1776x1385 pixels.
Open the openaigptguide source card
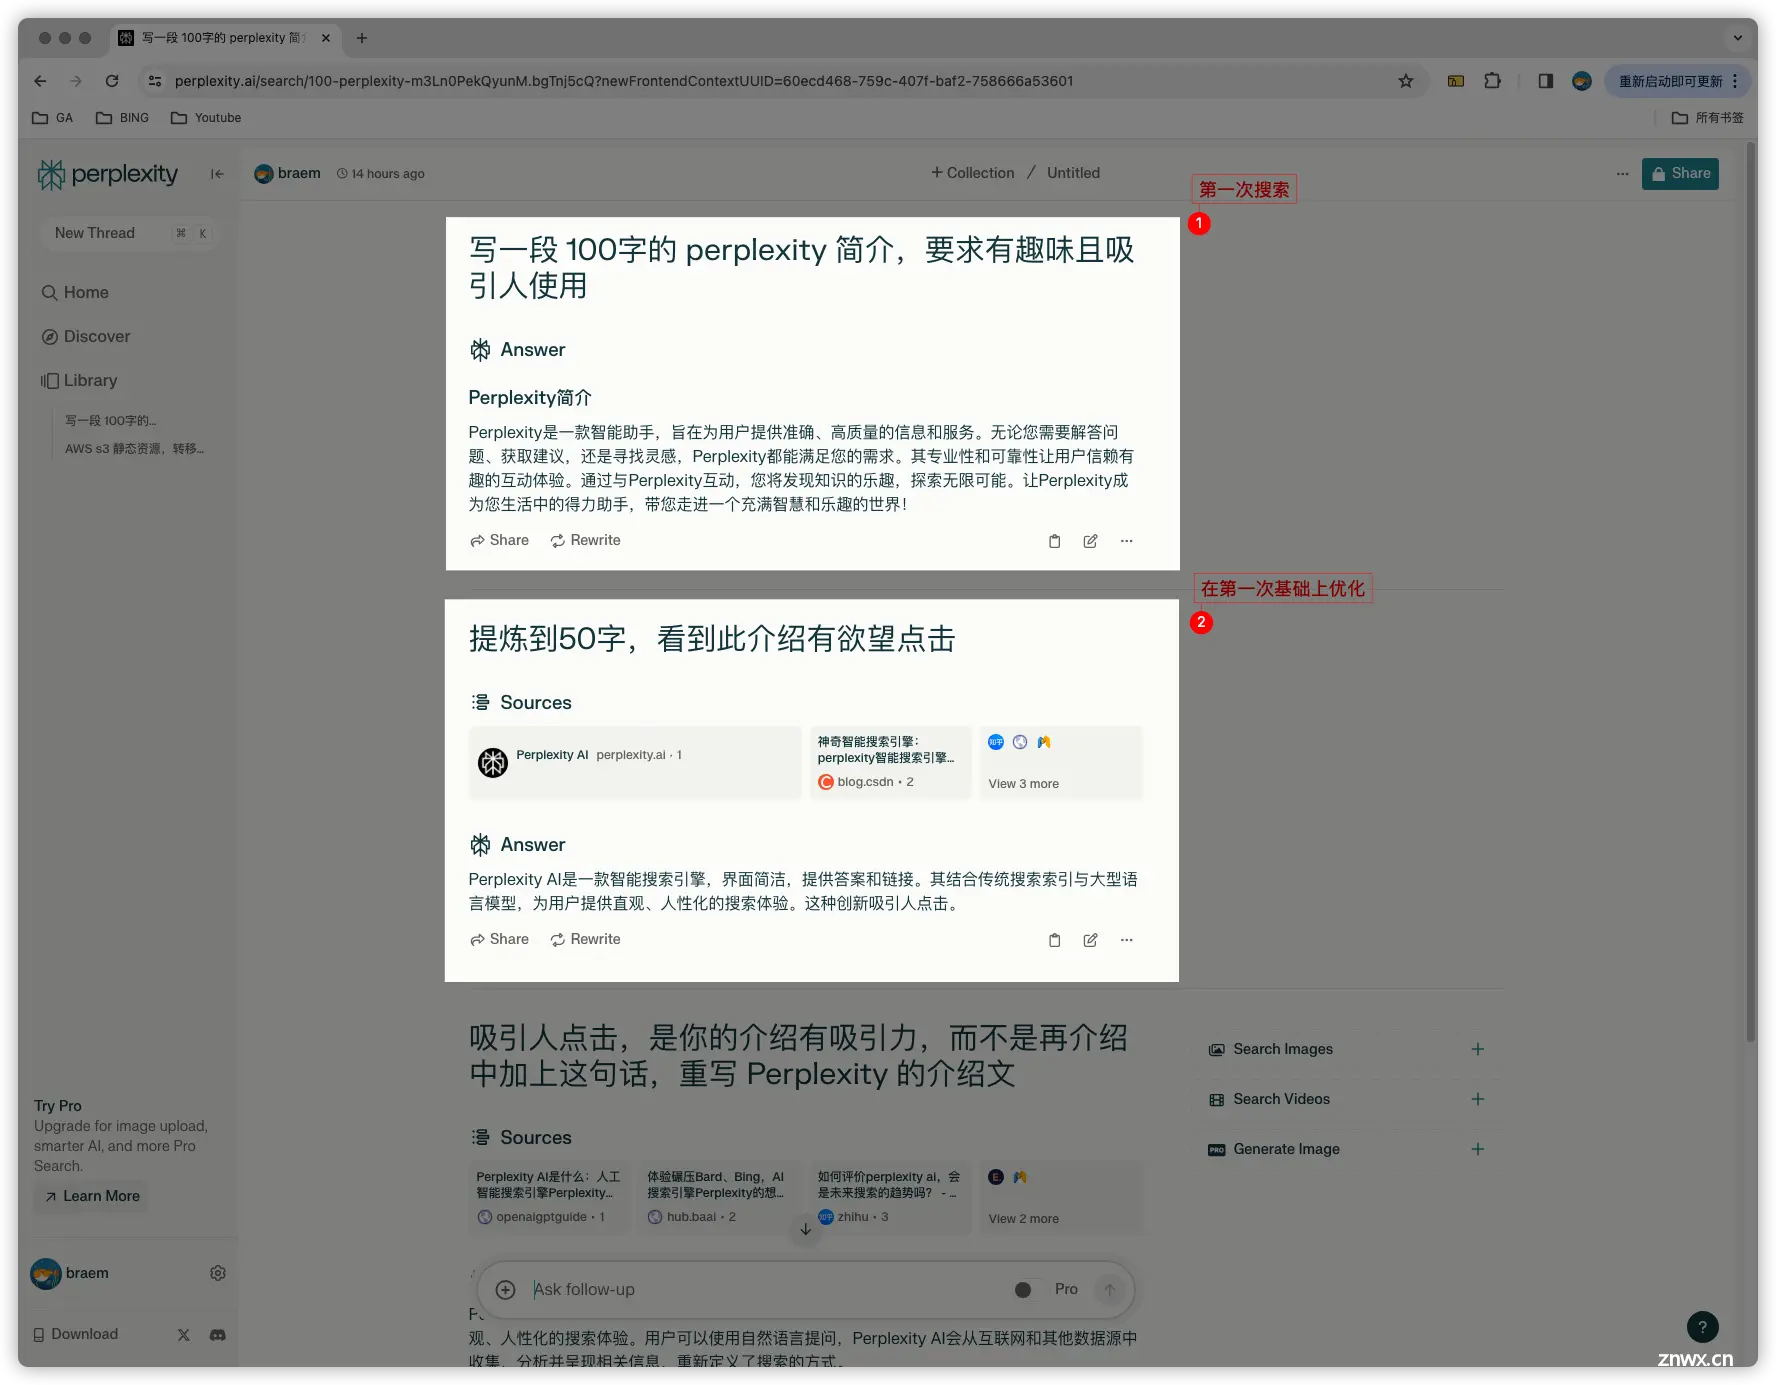click(549, 1197)
